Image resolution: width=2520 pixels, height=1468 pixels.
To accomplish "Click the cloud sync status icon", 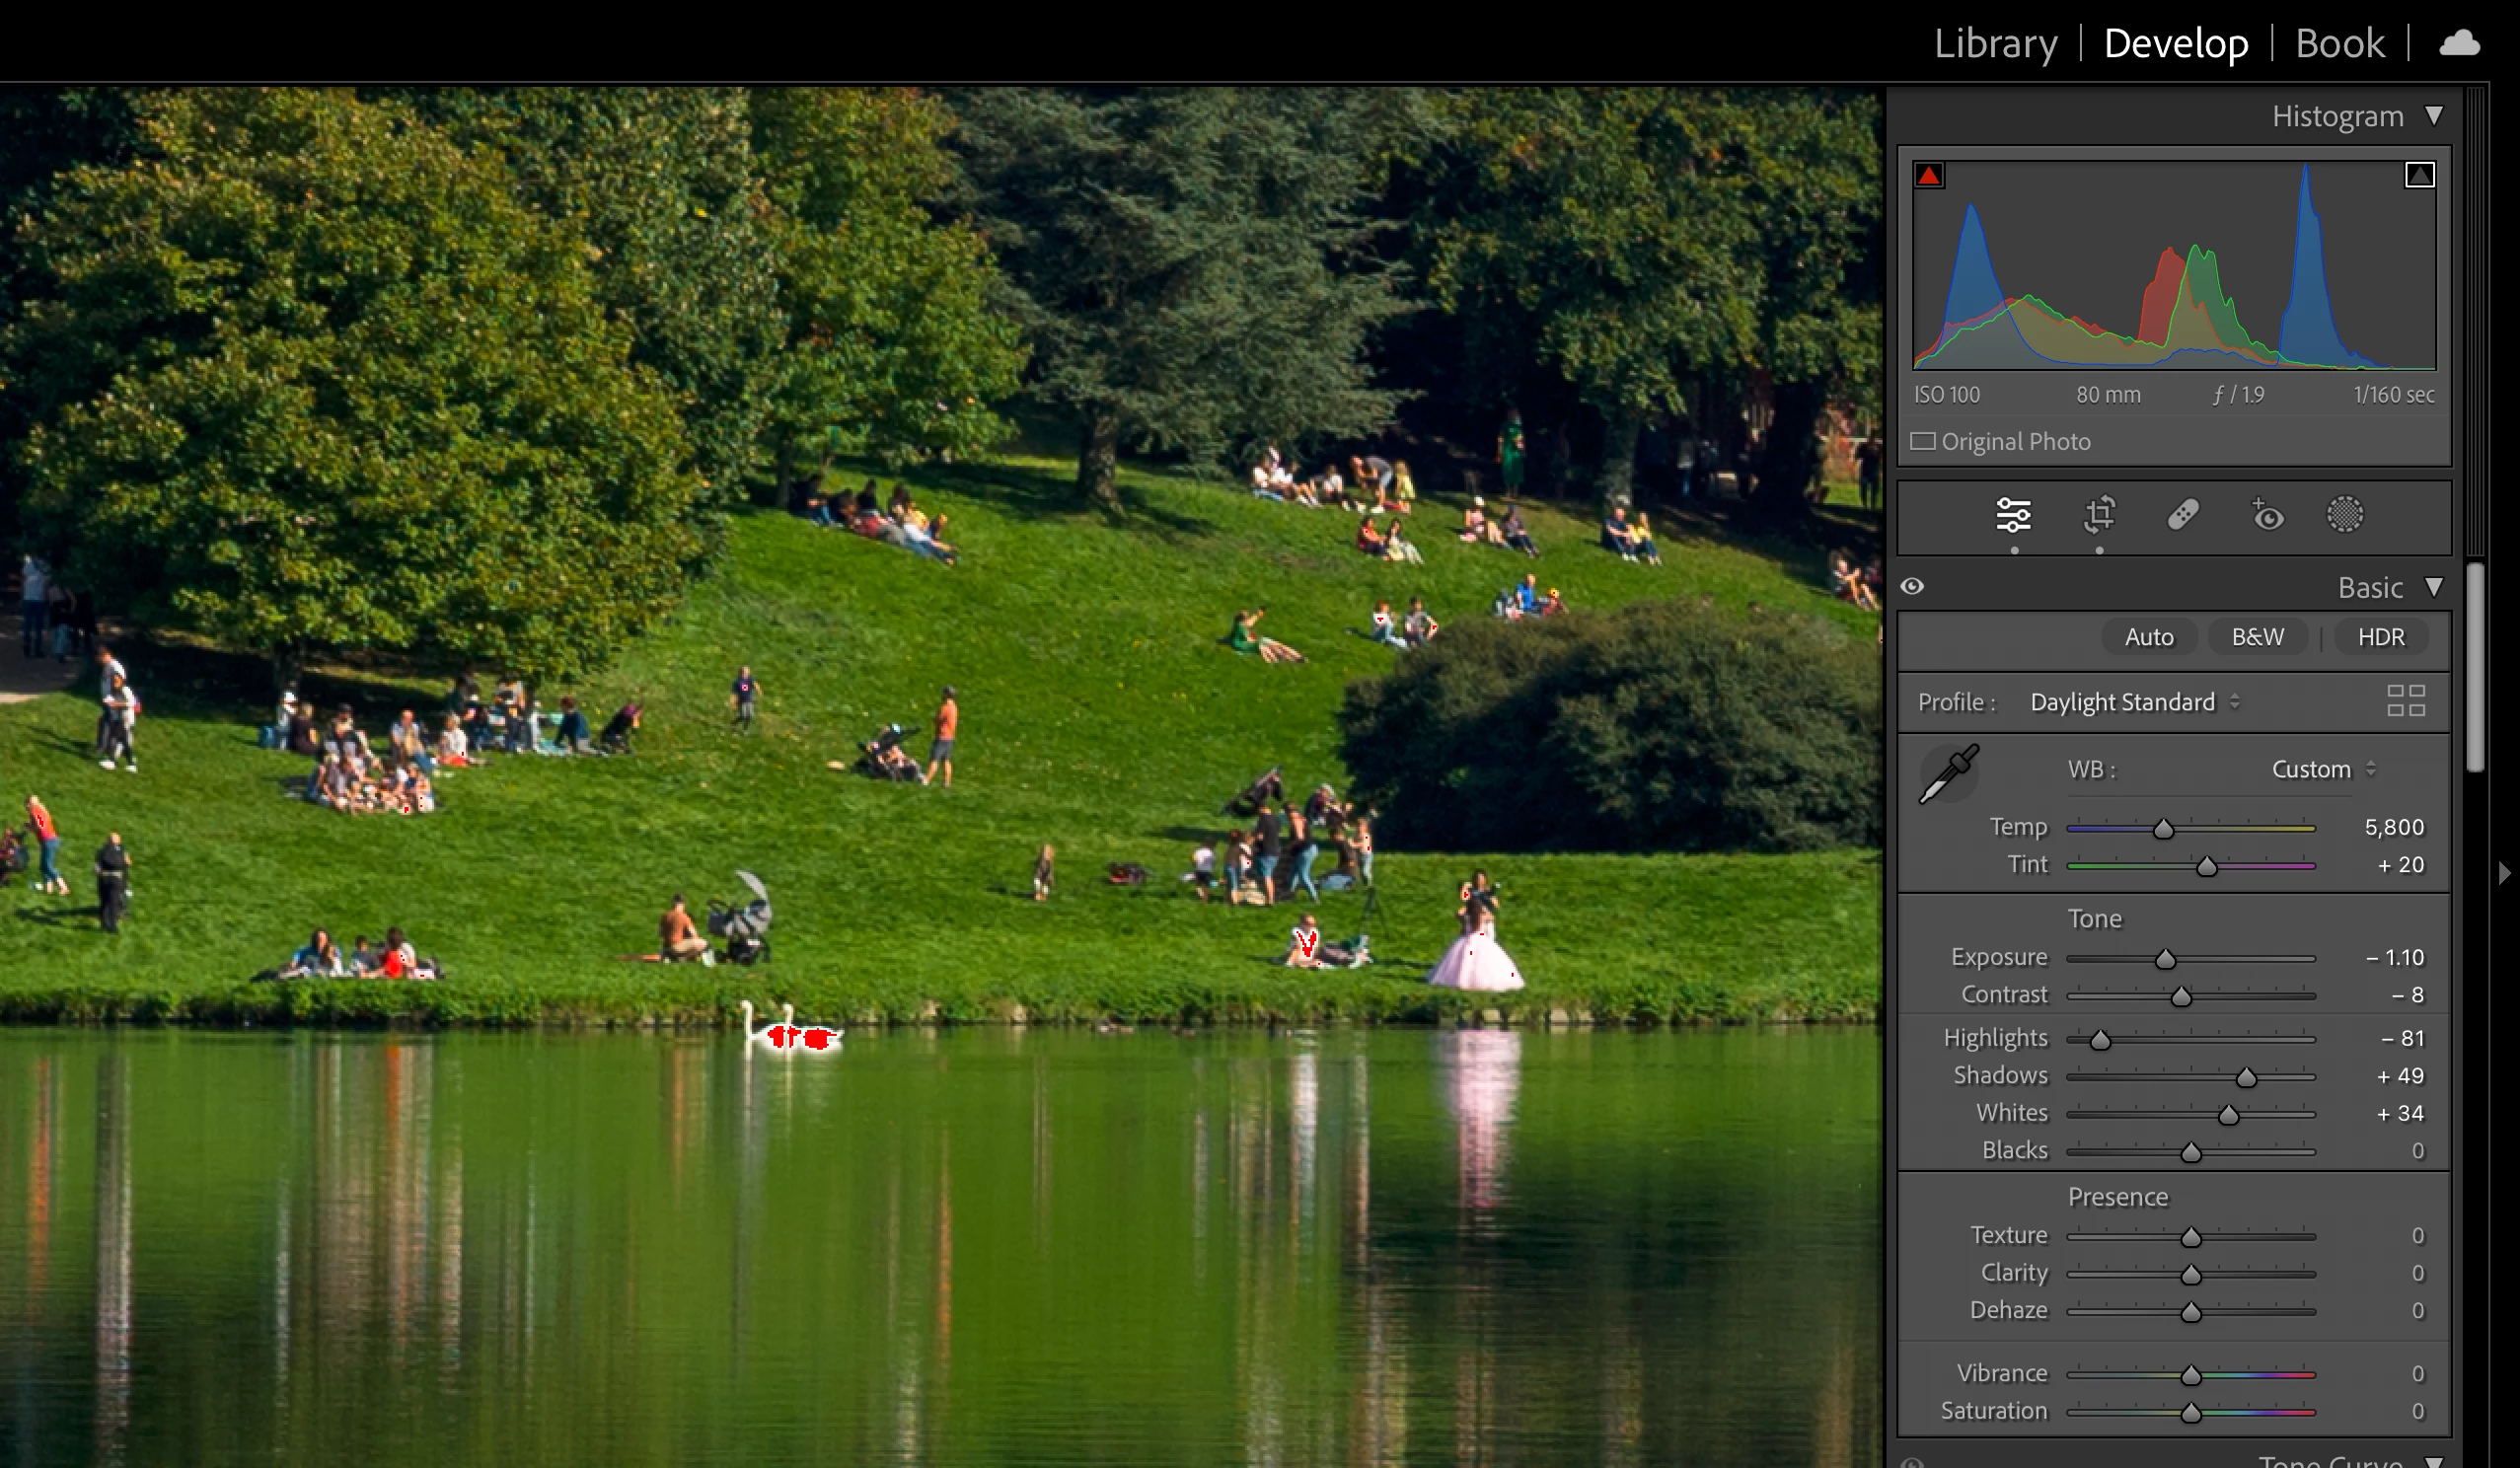I will 2459,43.
